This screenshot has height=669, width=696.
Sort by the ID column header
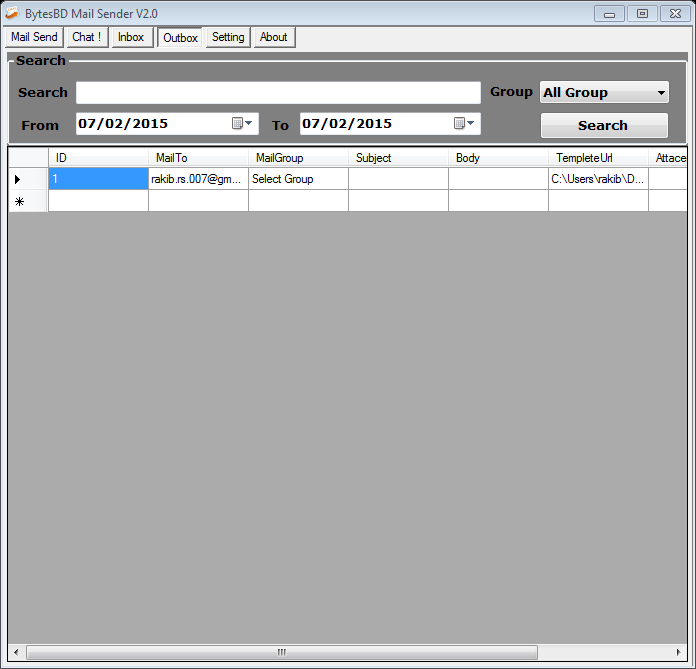98,158
